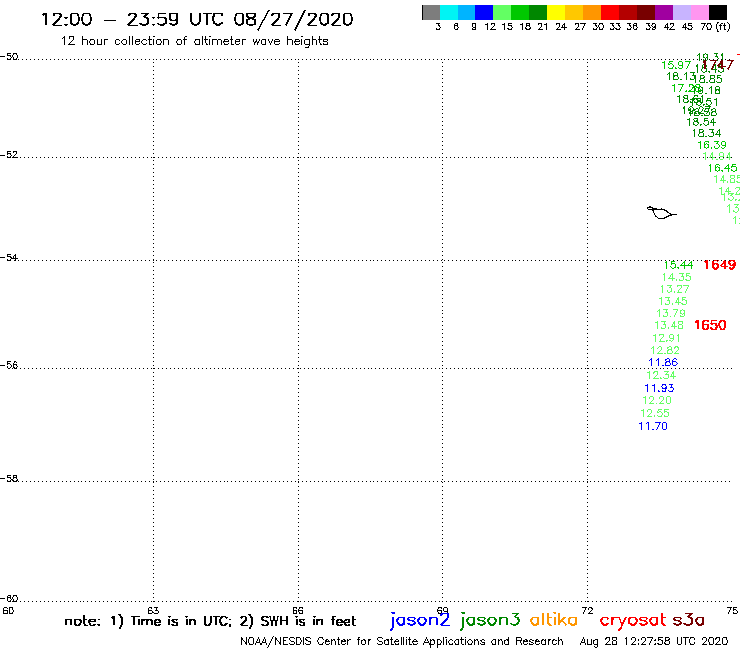Click the dark red 1747 time label
This screenshot has width=740, height=650.
(718, 65)
